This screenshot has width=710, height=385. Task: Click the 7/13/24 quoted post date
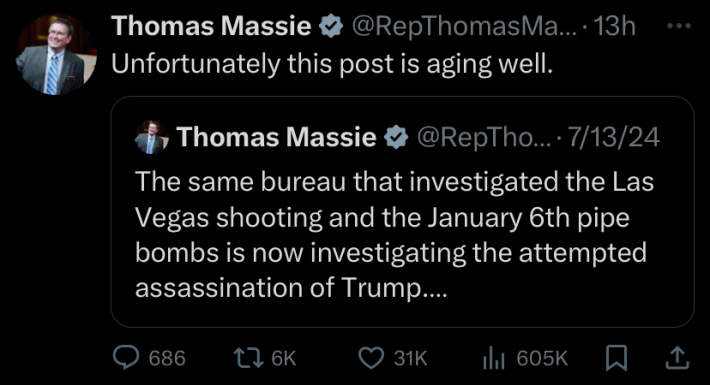pyautogui.click(x=614, y=137)
